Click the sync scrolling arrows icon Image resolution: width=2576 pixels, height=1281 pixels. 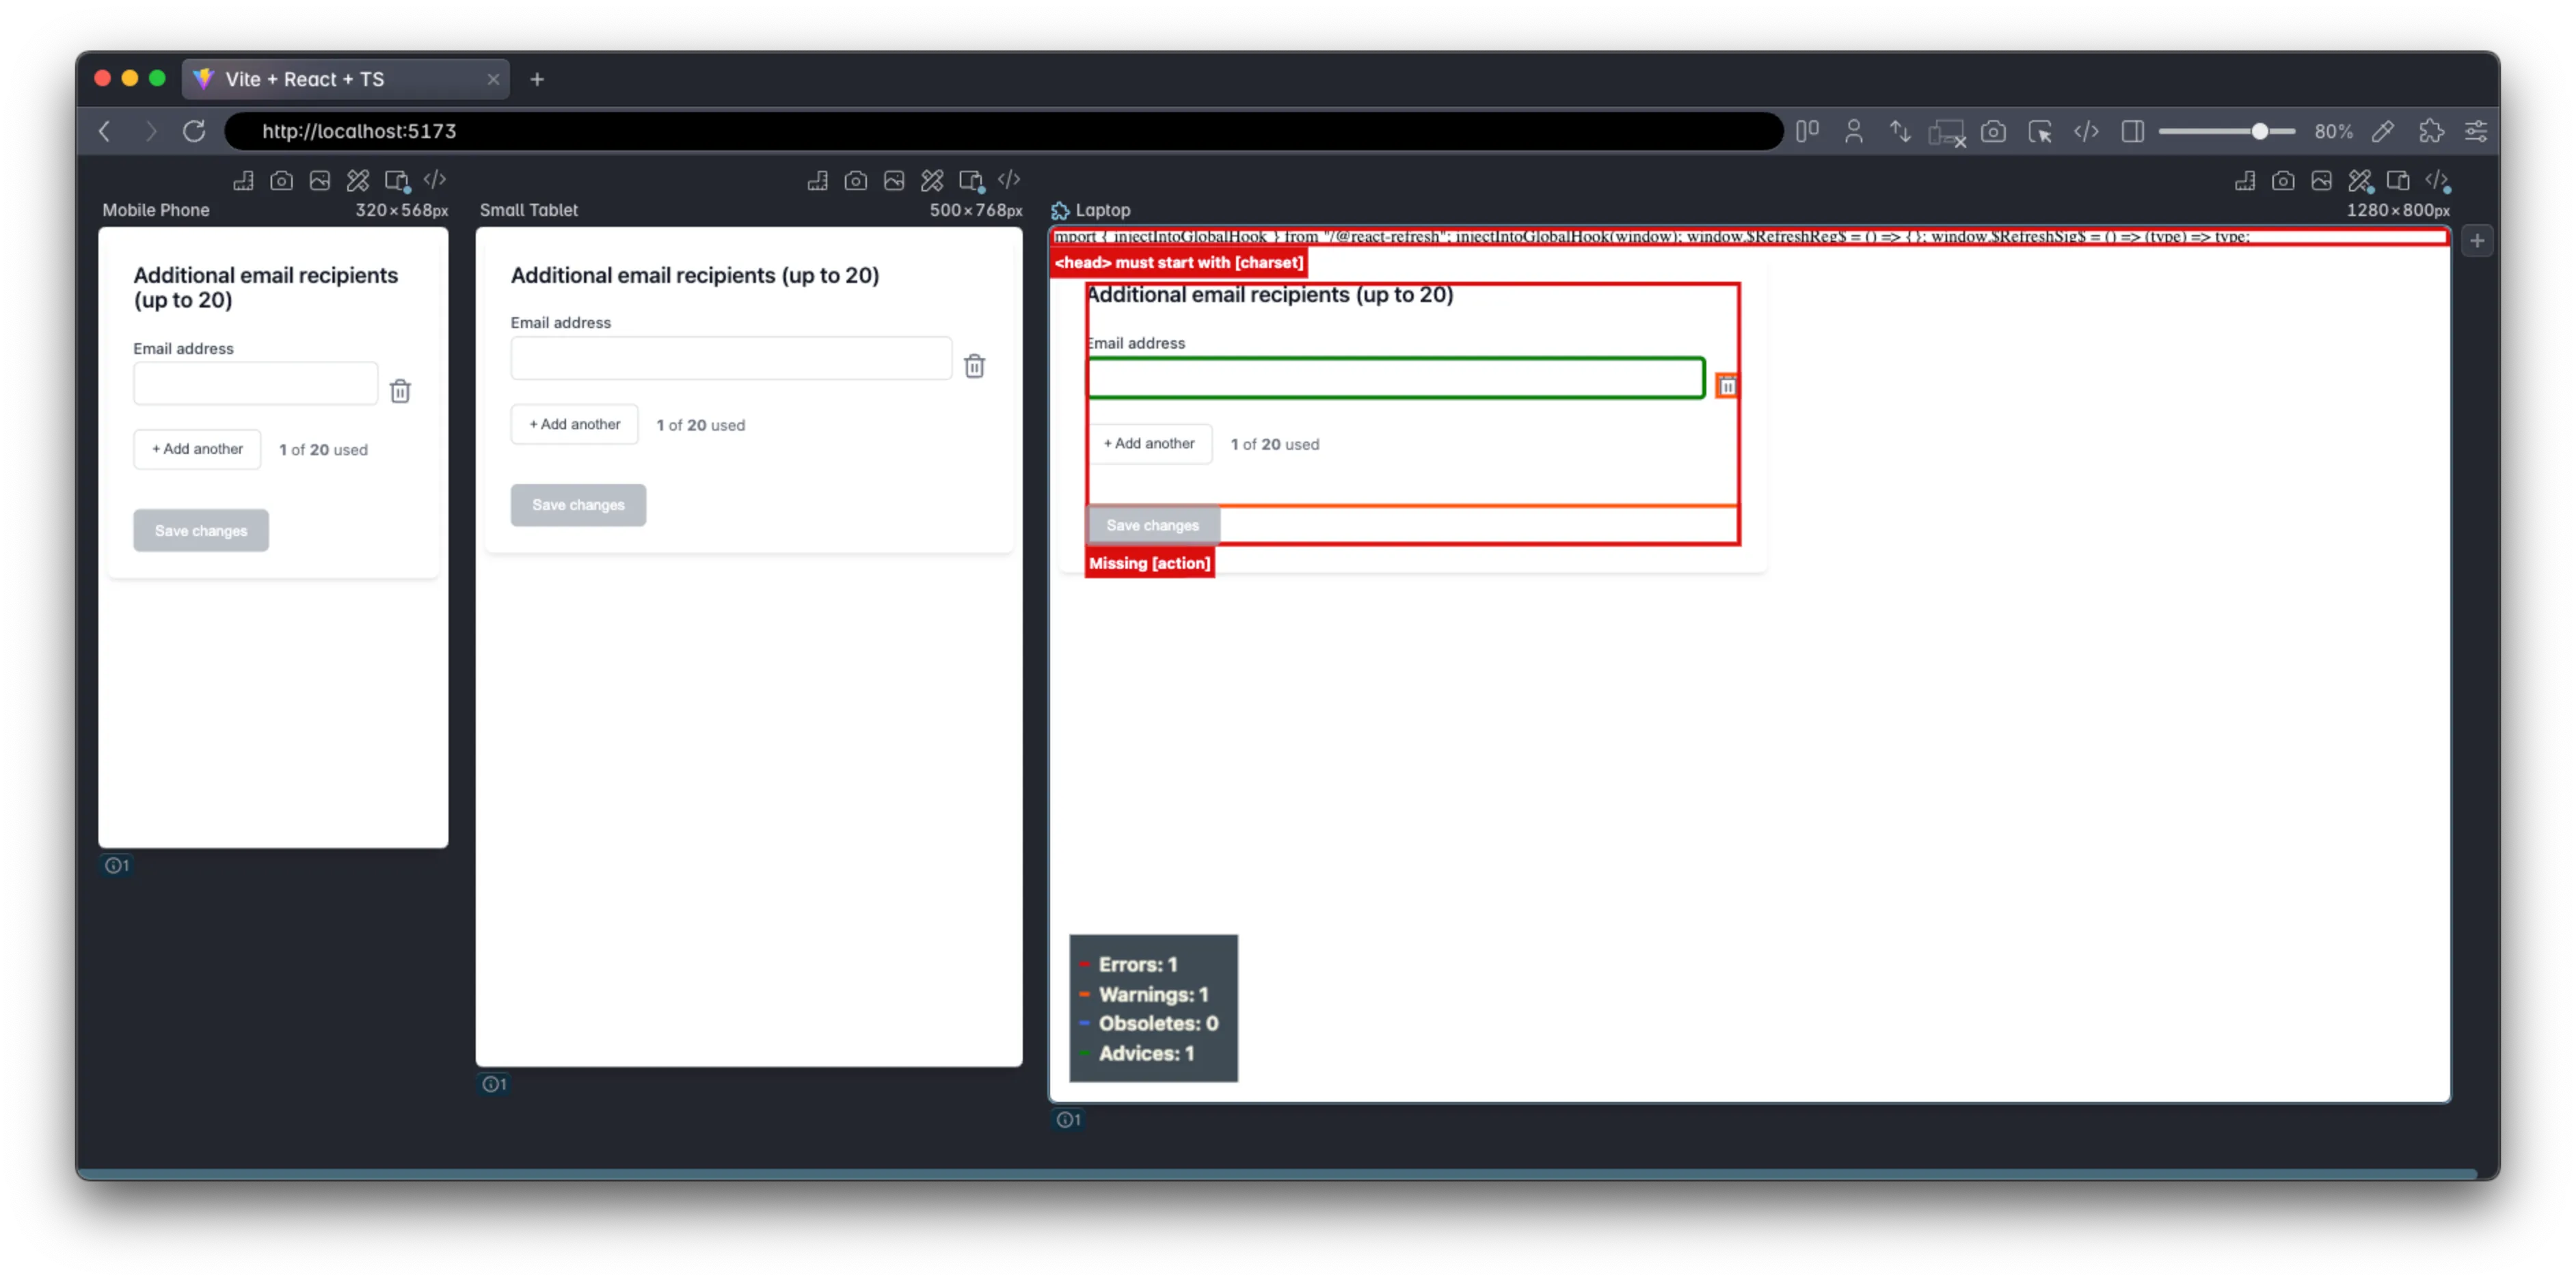click(x=1900, y=131)
